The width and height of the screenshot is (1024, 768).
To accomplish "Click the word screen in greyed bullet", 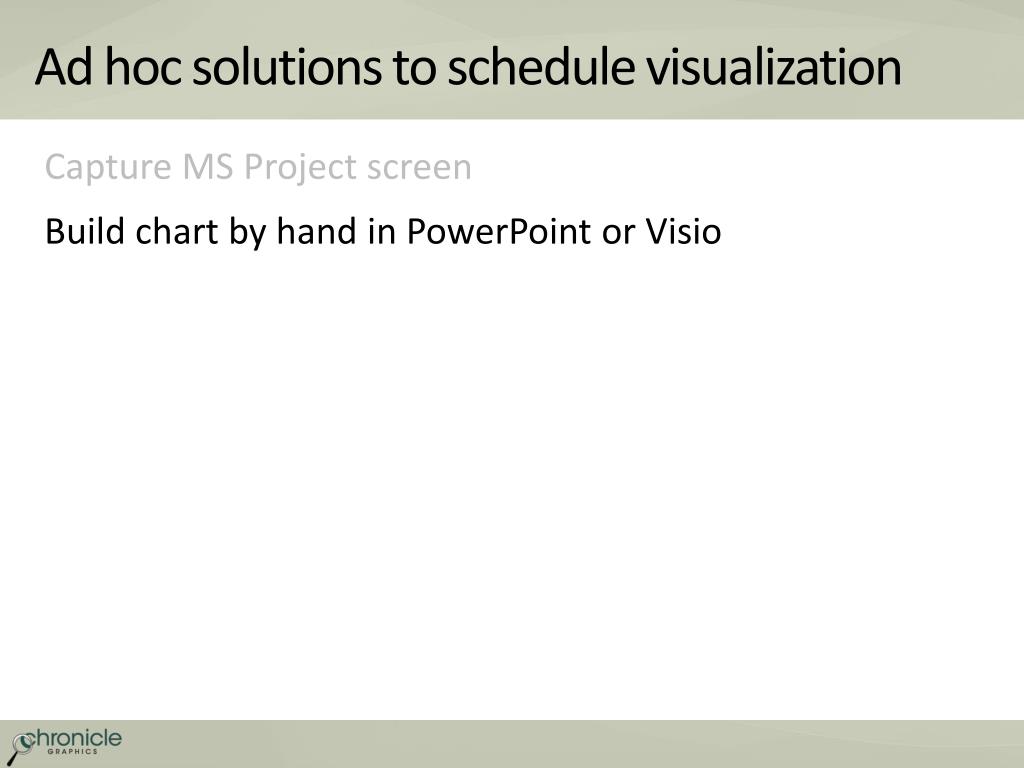I will [x=419, y=168].
